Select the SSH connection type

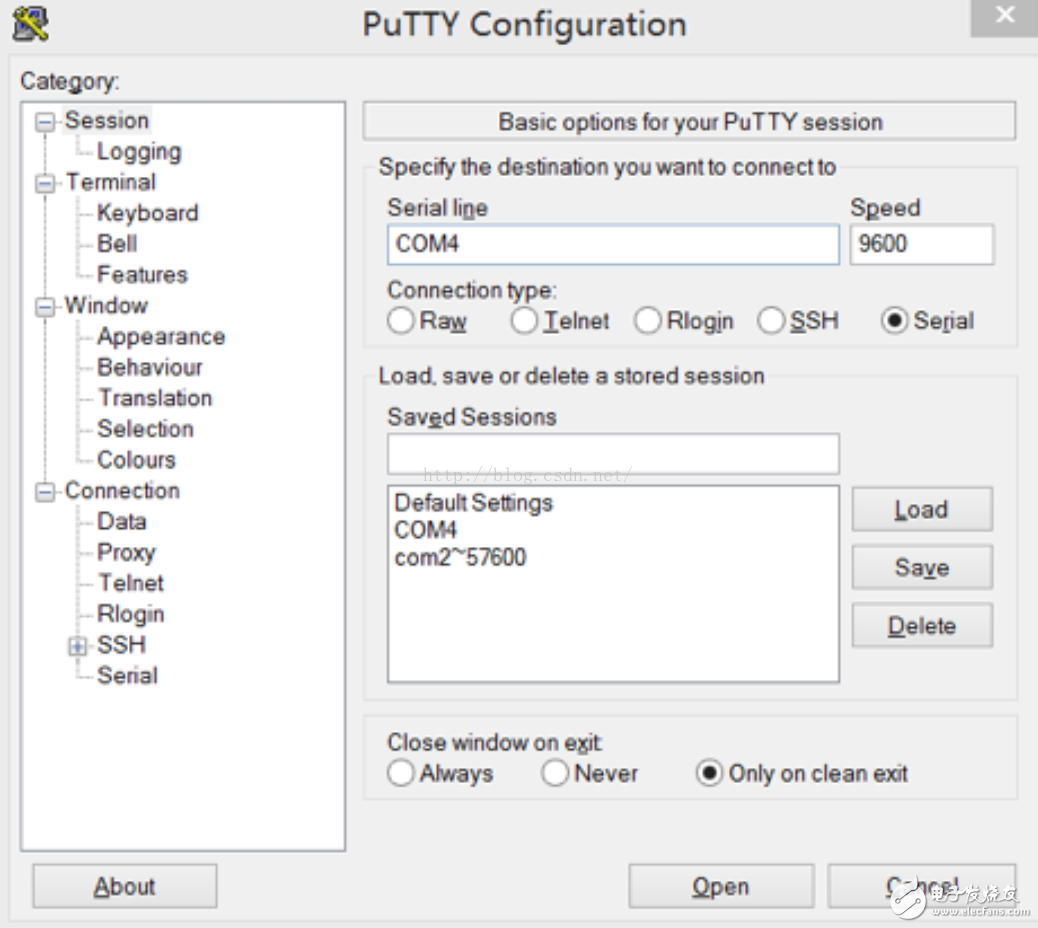point(771,321)
